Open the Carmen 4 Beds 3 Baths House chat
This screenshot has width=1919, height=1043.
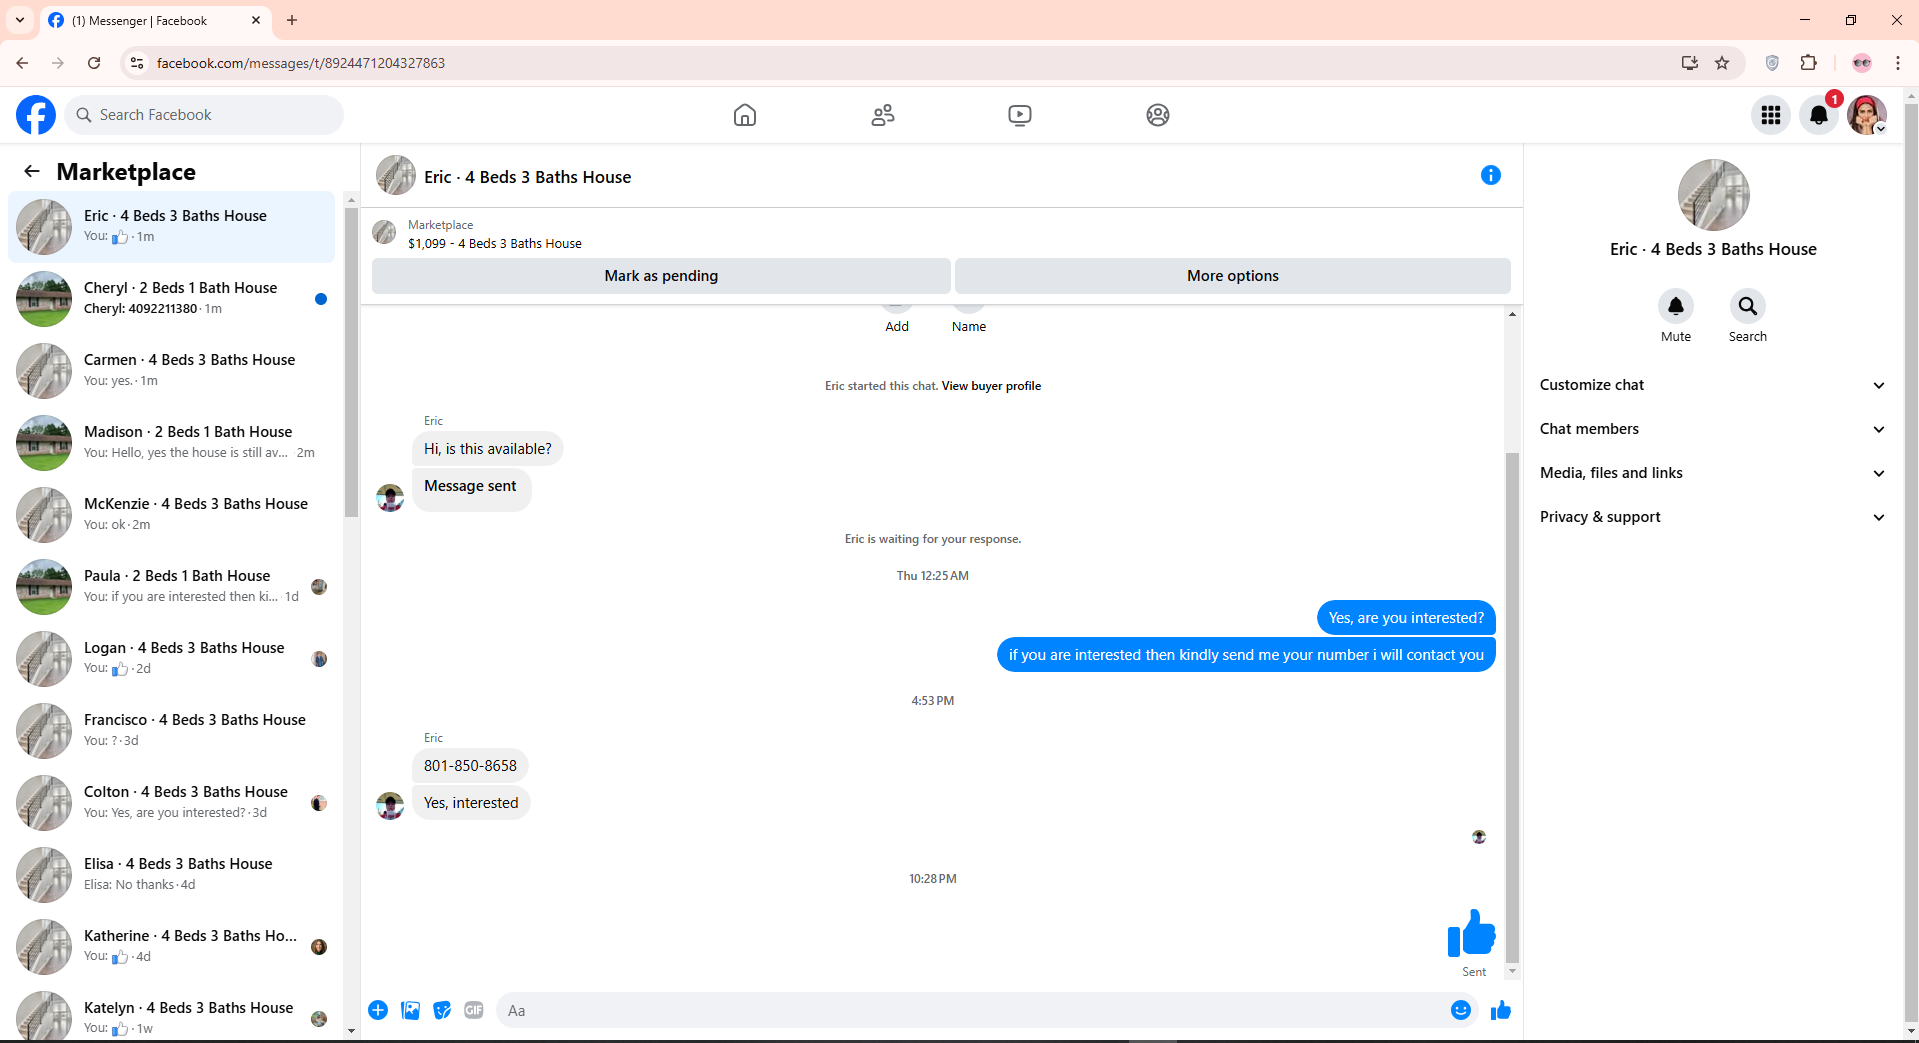(x=172, y=371)
